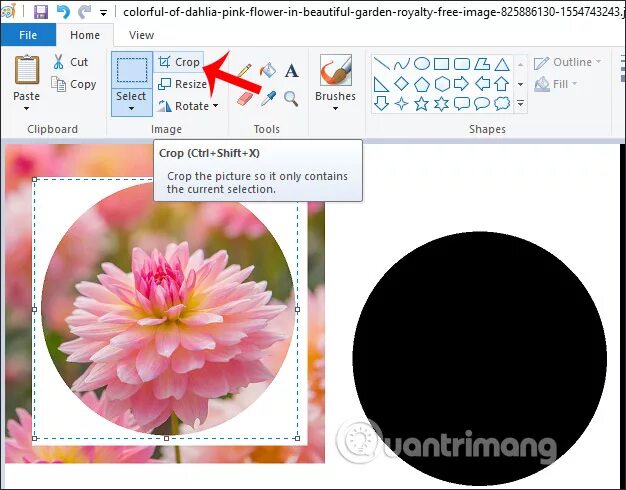Pick the Pentagon shape

[x=422, y=84]
